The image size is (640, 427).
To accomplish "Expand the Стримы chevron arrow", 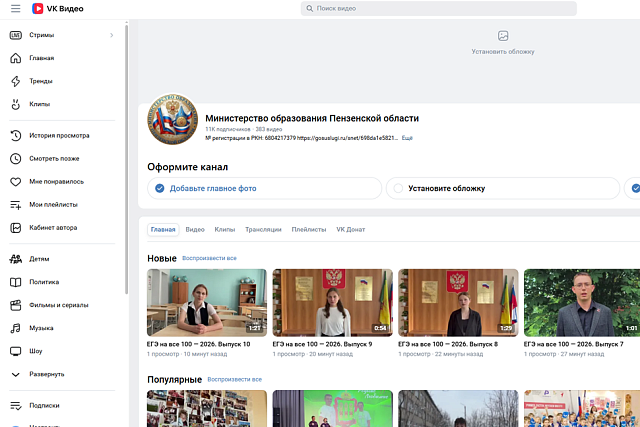I will pyautogui.click(x=111, y=35).
